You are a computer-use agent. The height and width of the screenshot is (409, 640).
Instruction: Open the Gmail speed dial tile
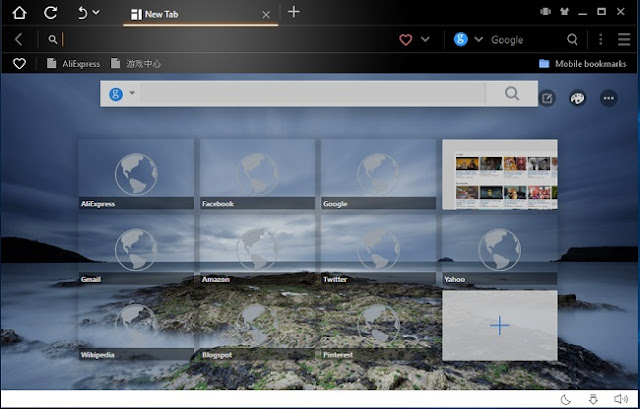point(136,250)
